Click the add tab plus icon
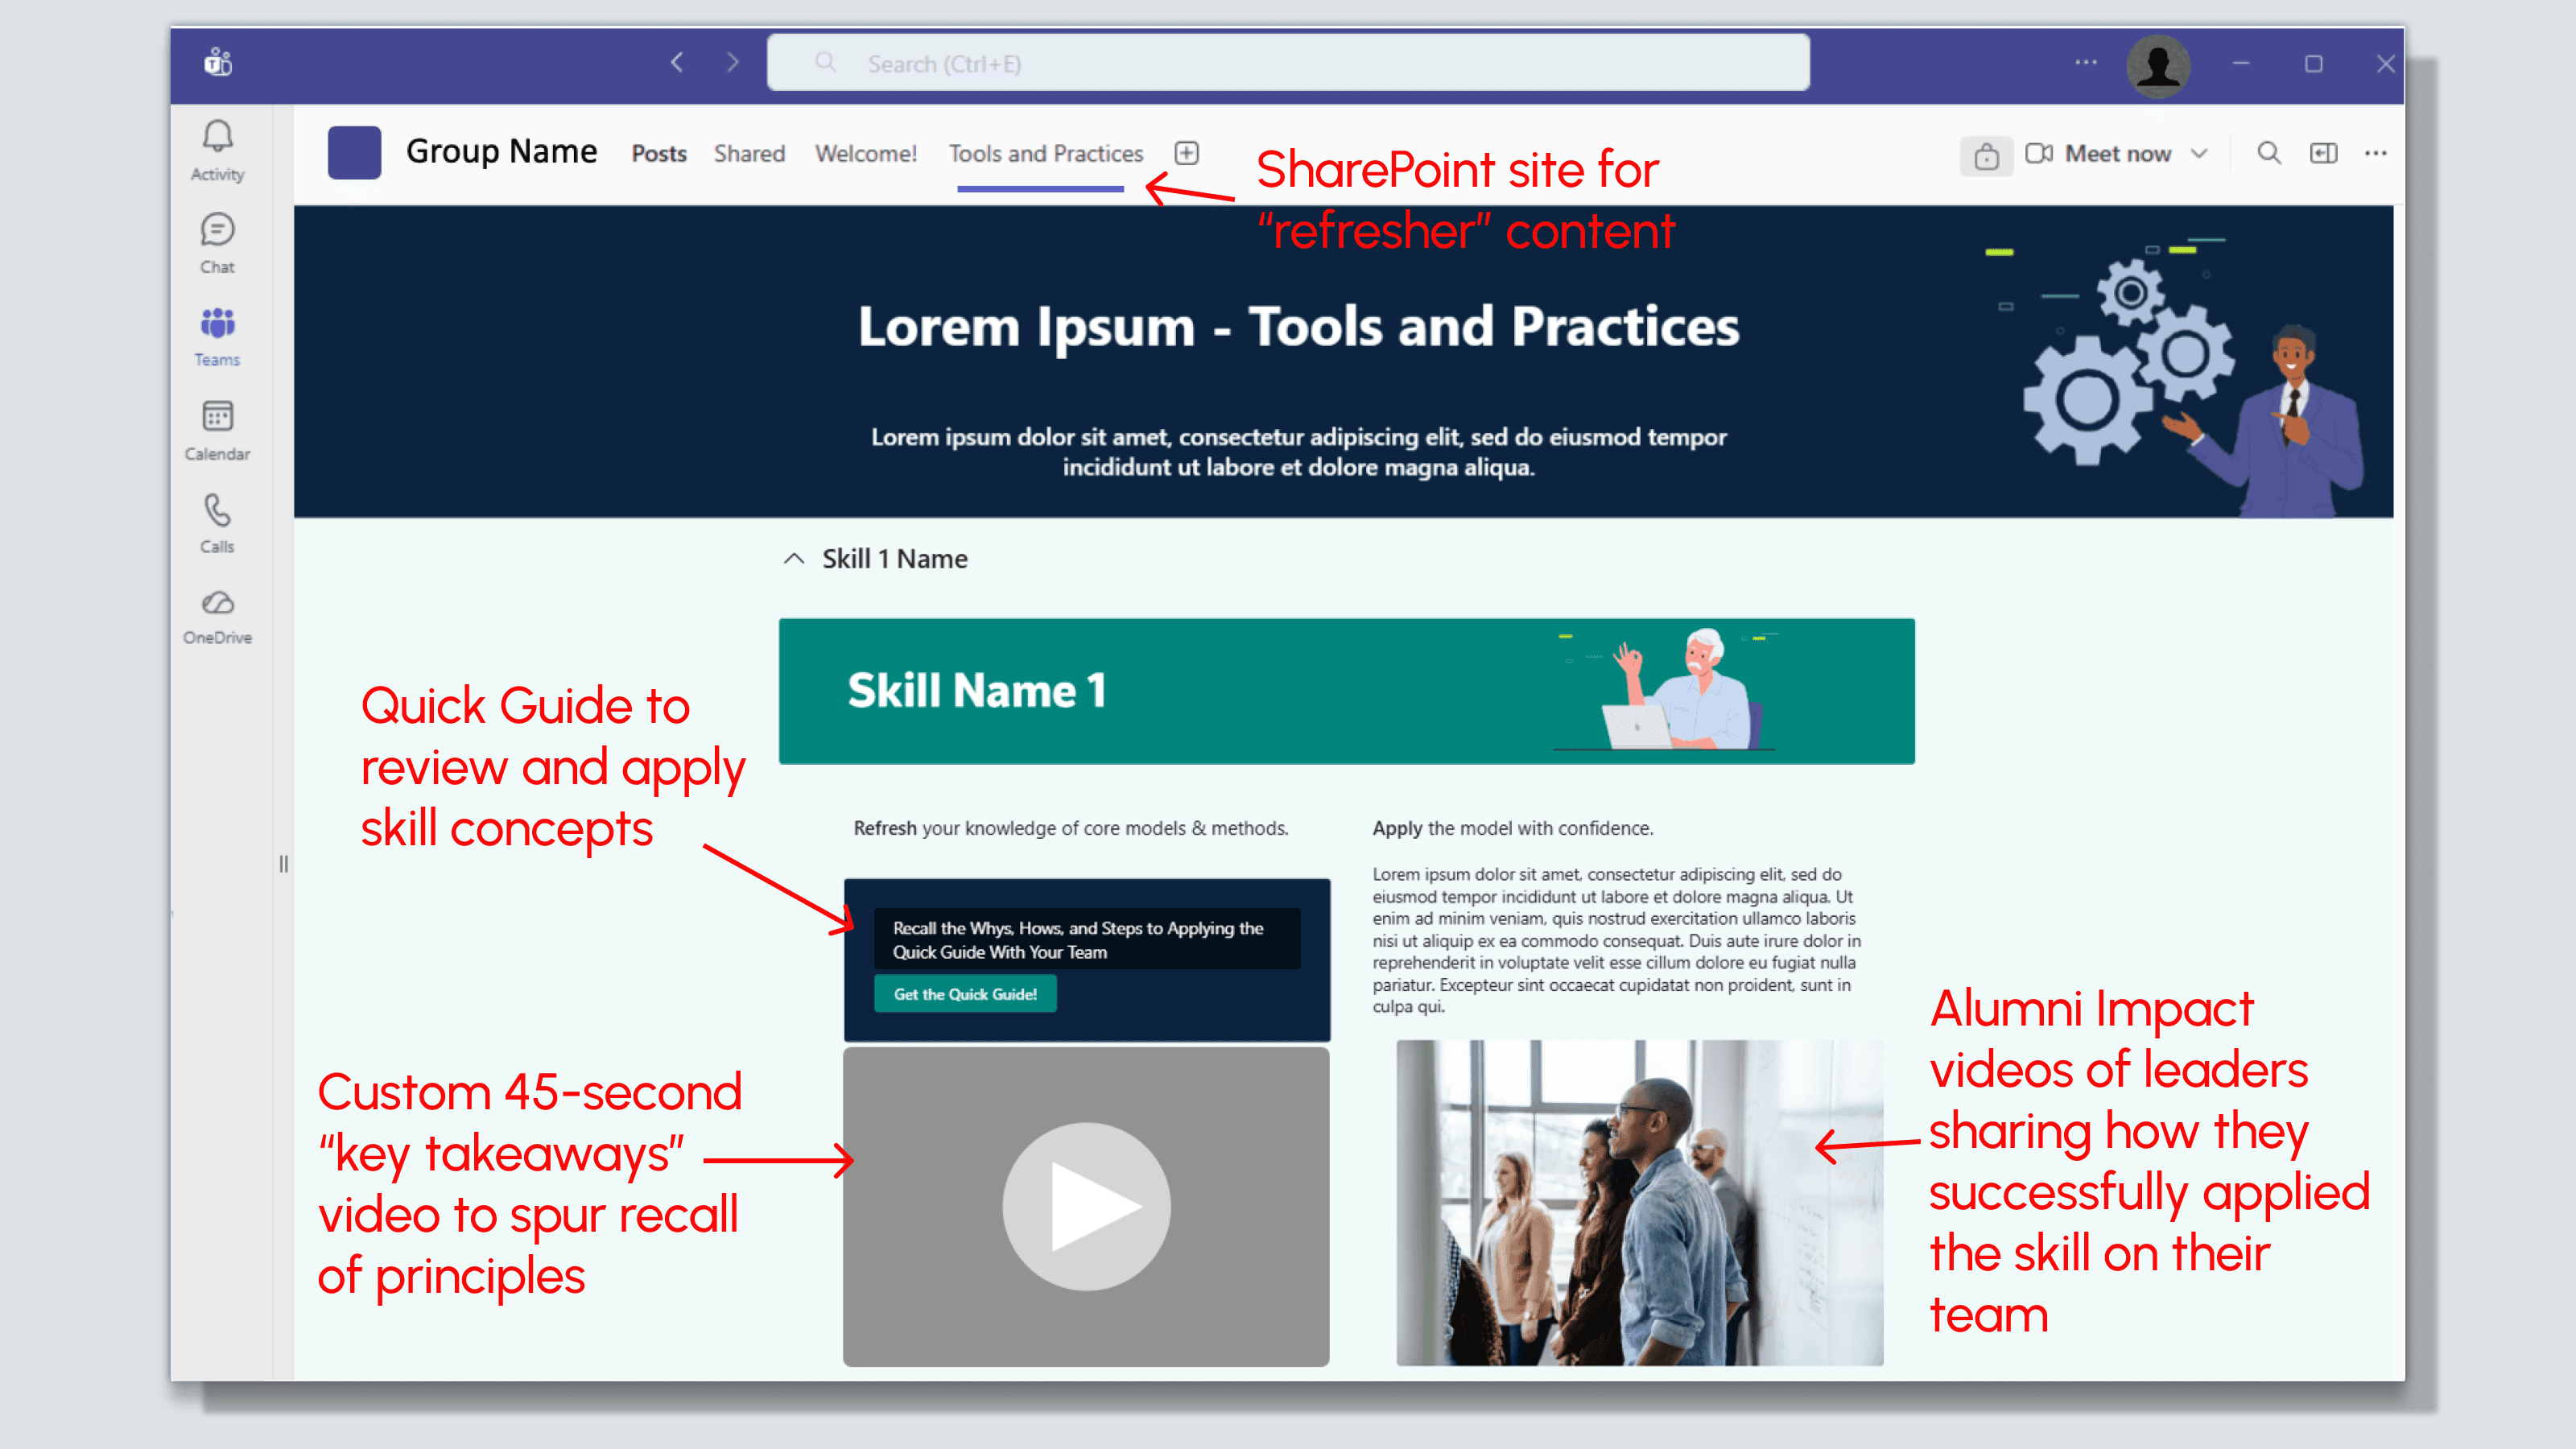2576x1449 pixels. [1186, 153]
